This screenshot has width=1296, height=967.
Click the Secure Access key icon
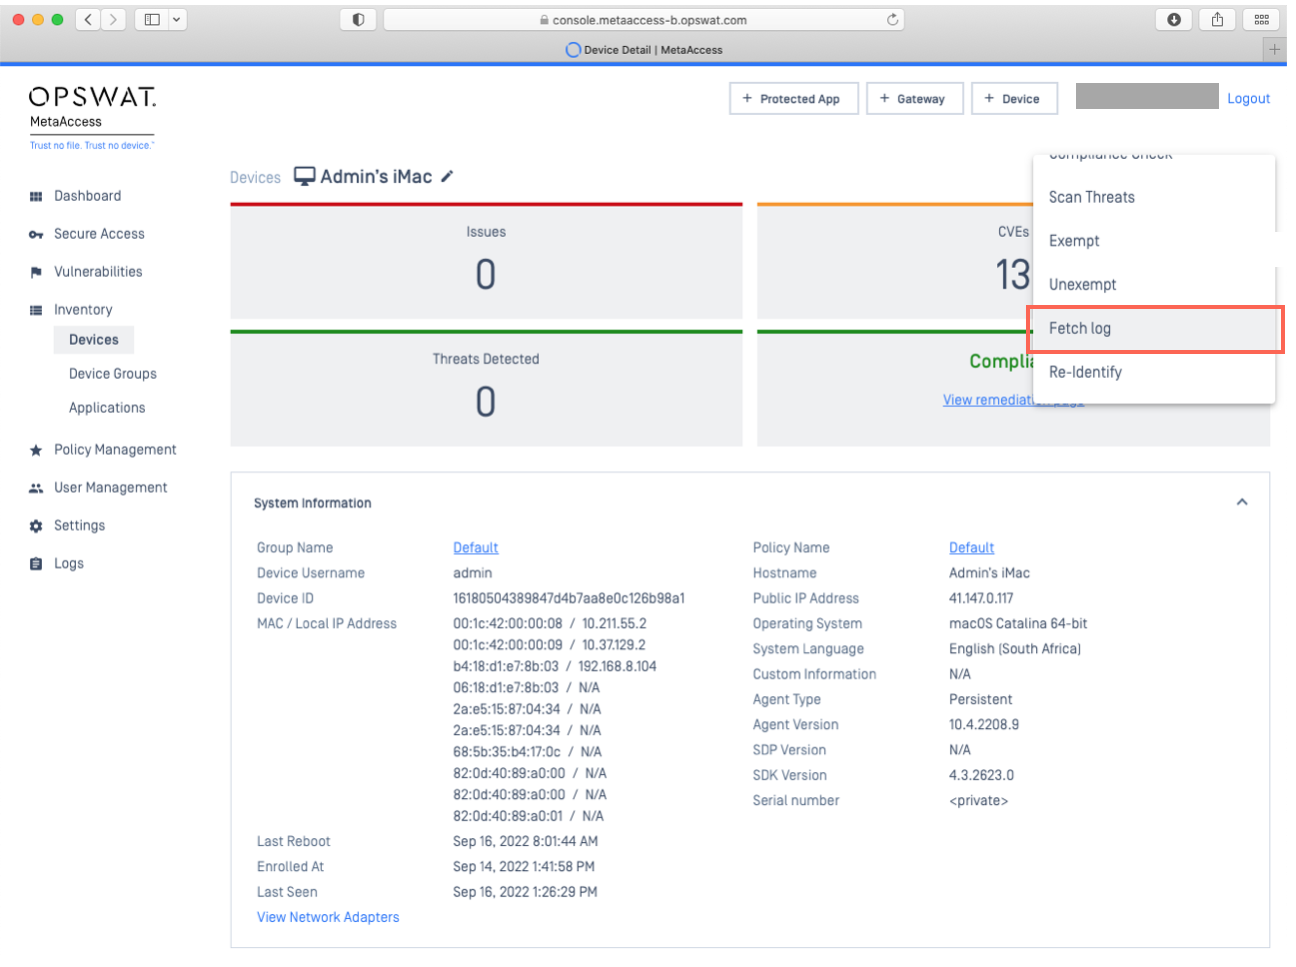tap(36, 235)
